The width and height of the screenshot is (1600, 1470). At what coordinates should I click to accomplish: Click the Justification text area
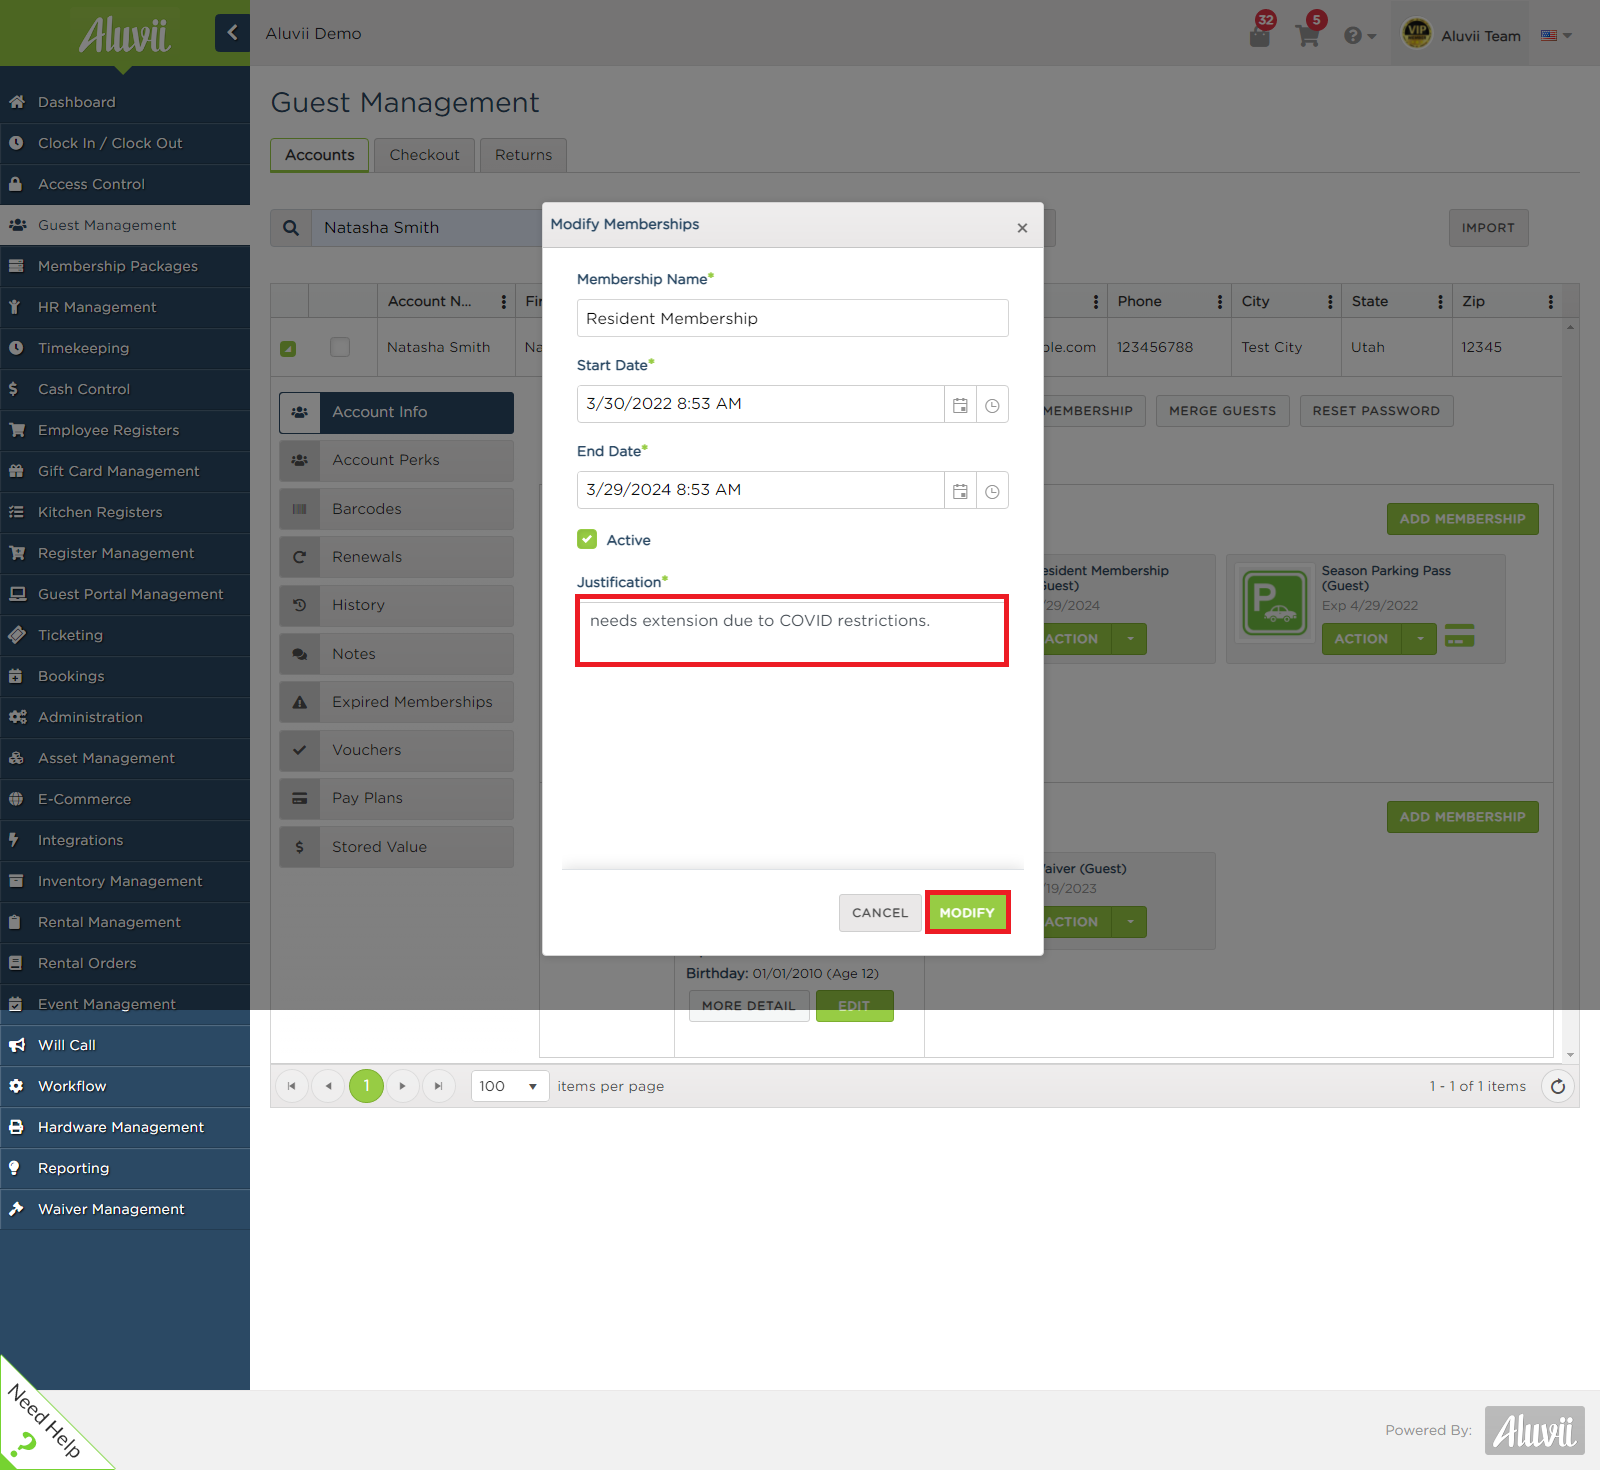coord(792,630)
